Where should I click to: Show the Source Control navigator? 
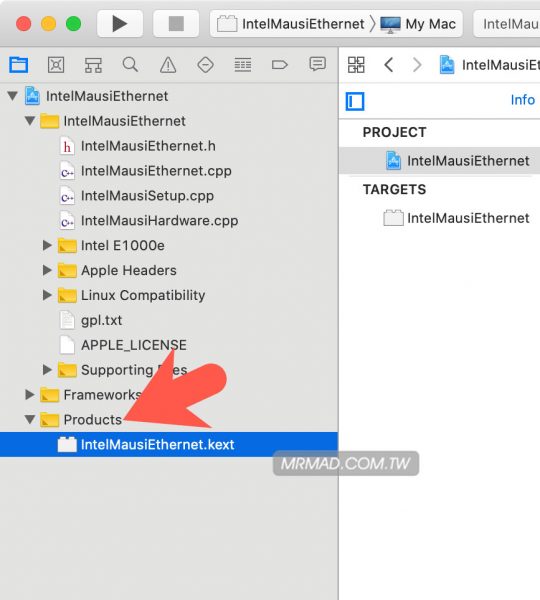(x=56, y=65)
